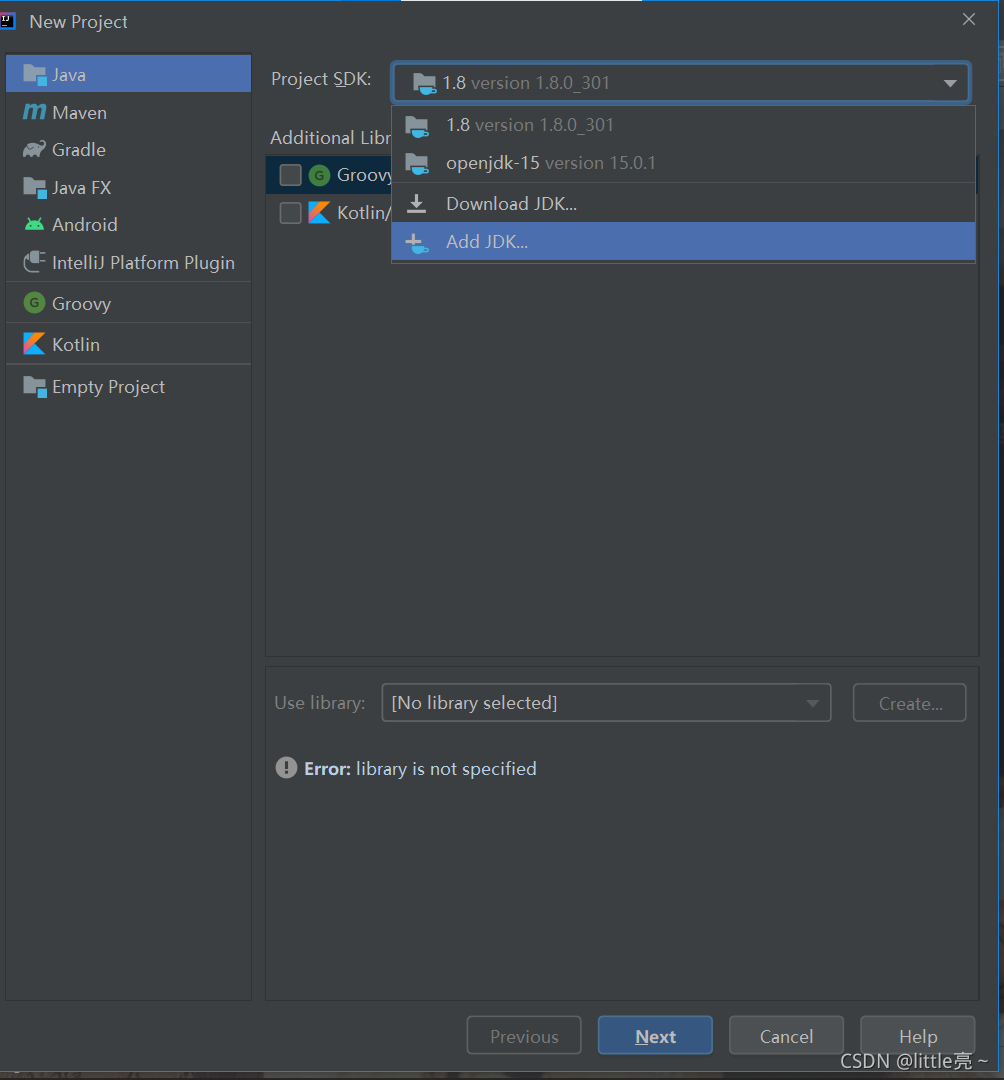Select Empty Project type
This screenshot has width=1004, height=1080.
128,386
